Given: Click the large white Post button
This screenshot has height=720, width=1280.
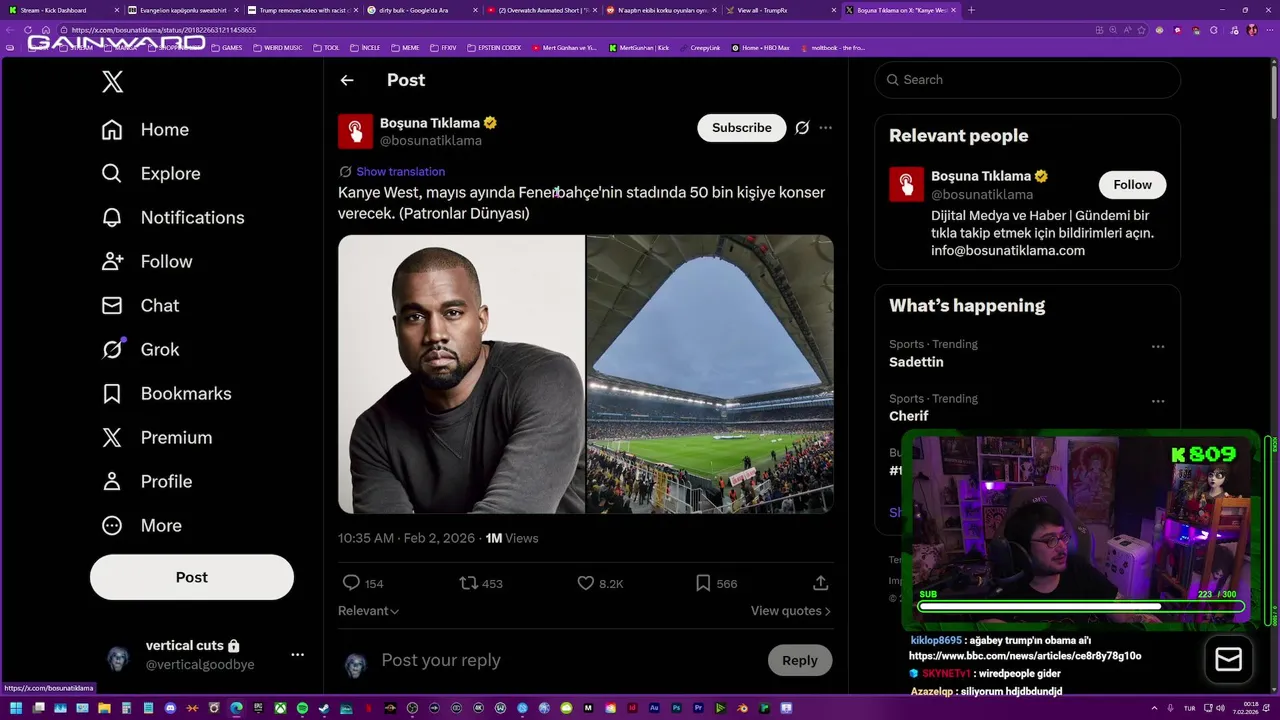Looking at the screenshot, I should (192, 577).
